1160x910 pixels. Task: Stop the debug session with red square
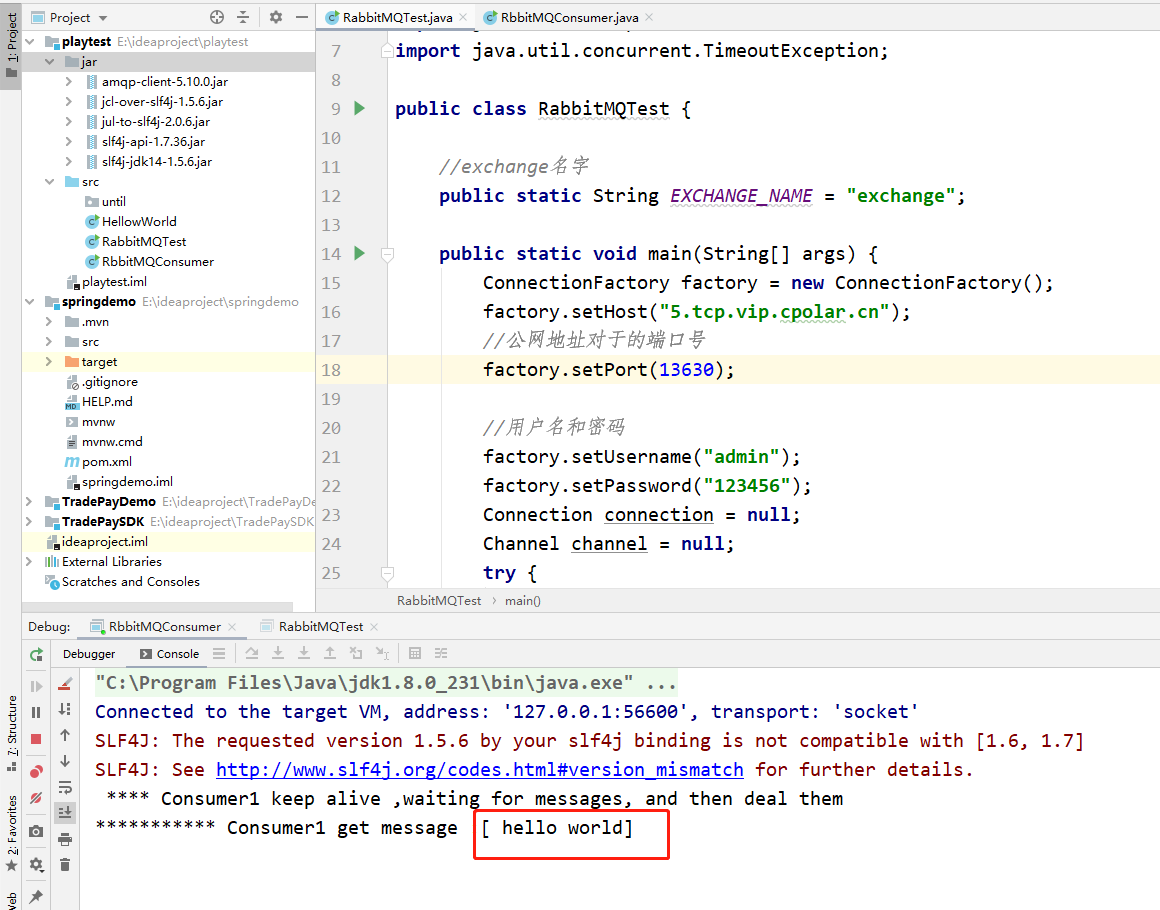(36, 739)
